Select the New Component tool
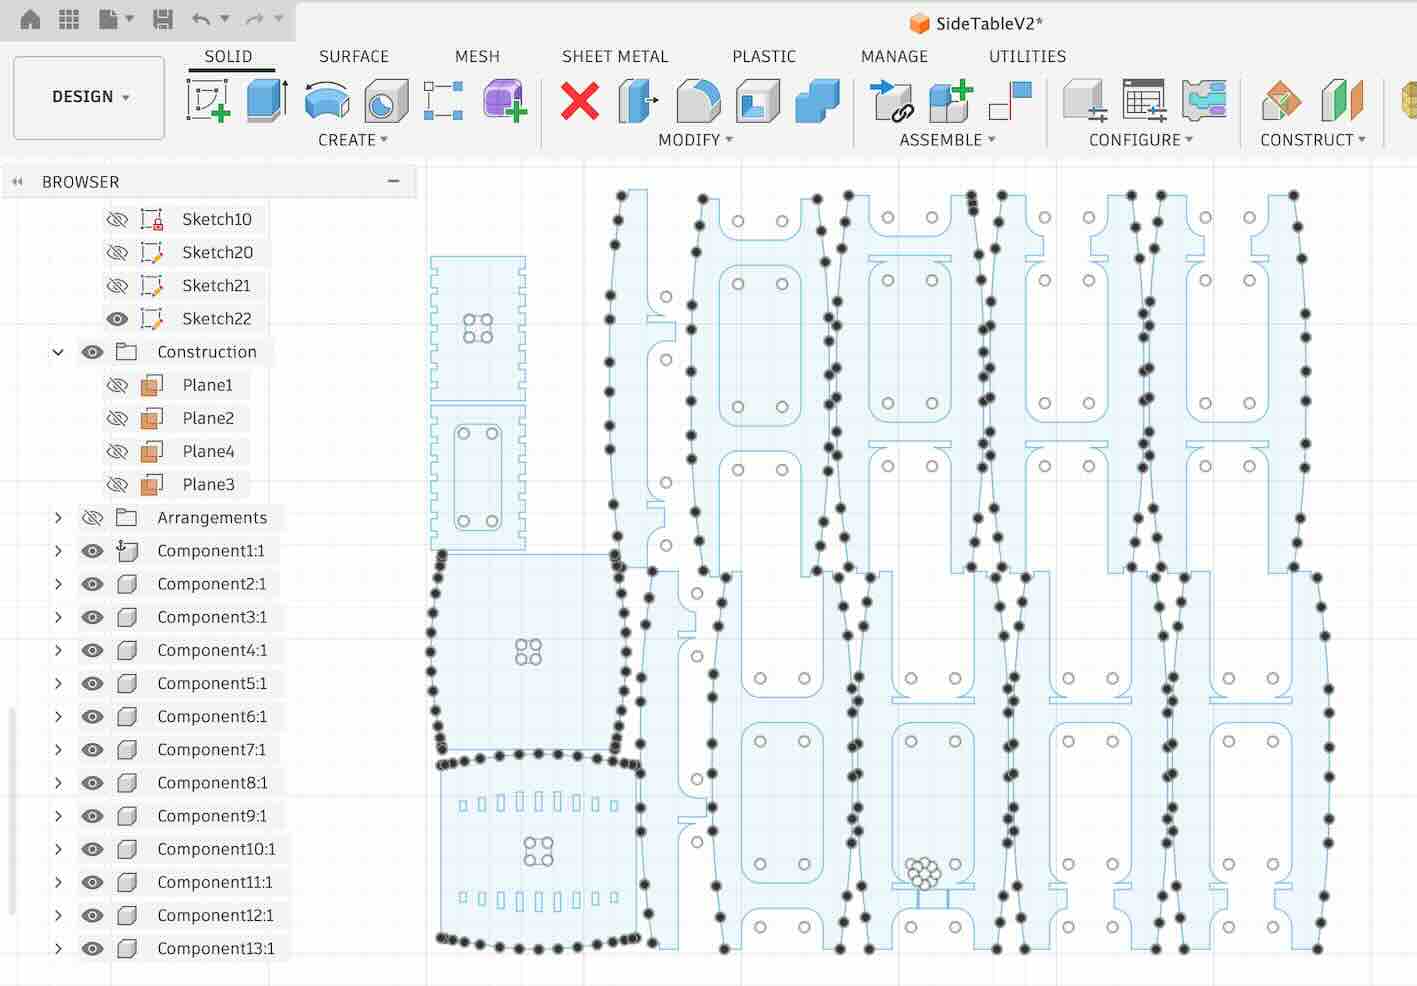Viewport: 1417px width, 986px height. [950, 101]
